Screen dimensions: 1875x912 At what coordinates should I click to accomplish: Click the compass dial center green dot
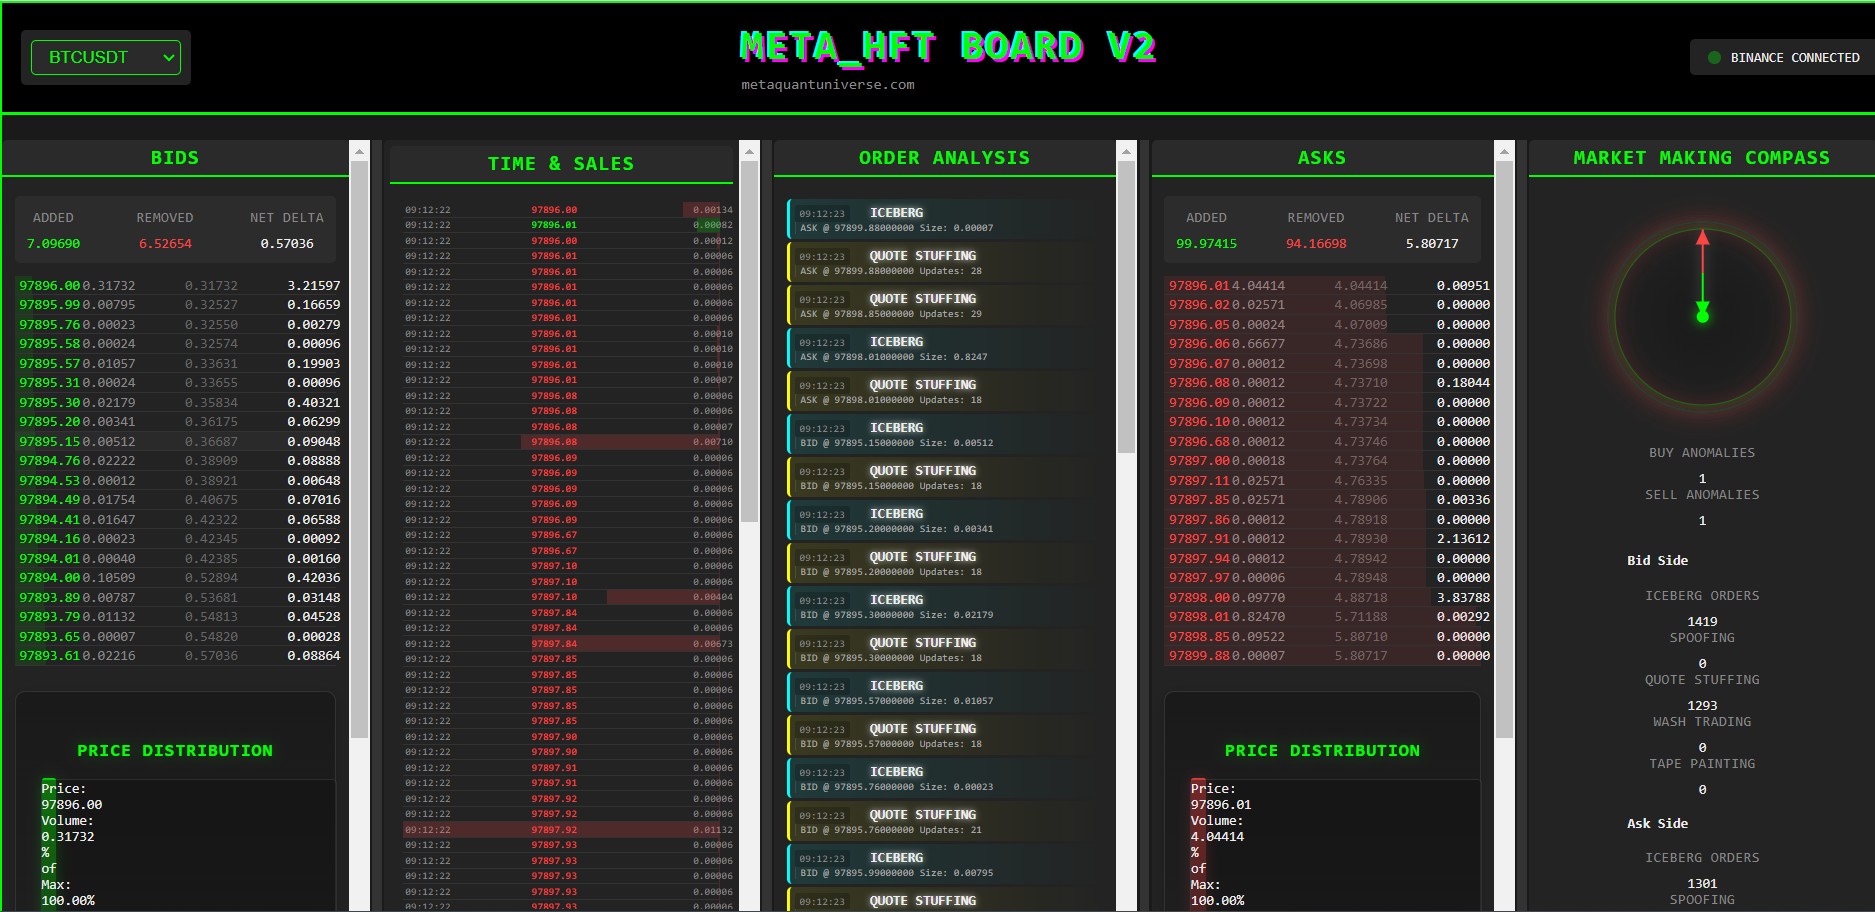pos(1702,317)
